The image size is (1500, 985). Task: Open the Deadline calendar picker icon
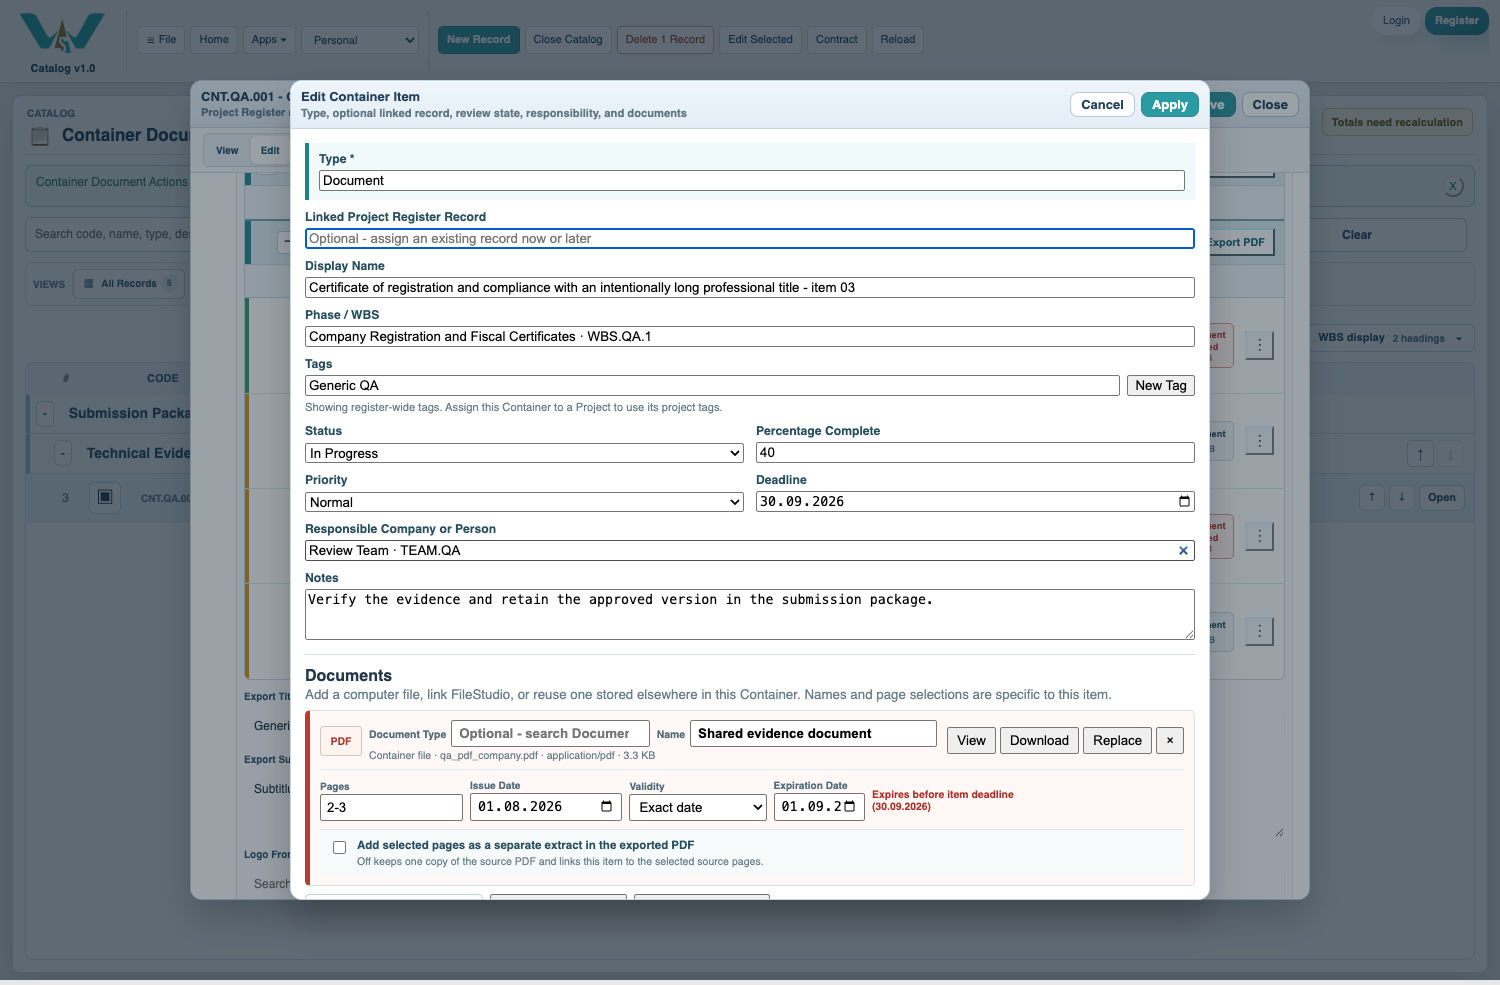[x=1184, y=502]
